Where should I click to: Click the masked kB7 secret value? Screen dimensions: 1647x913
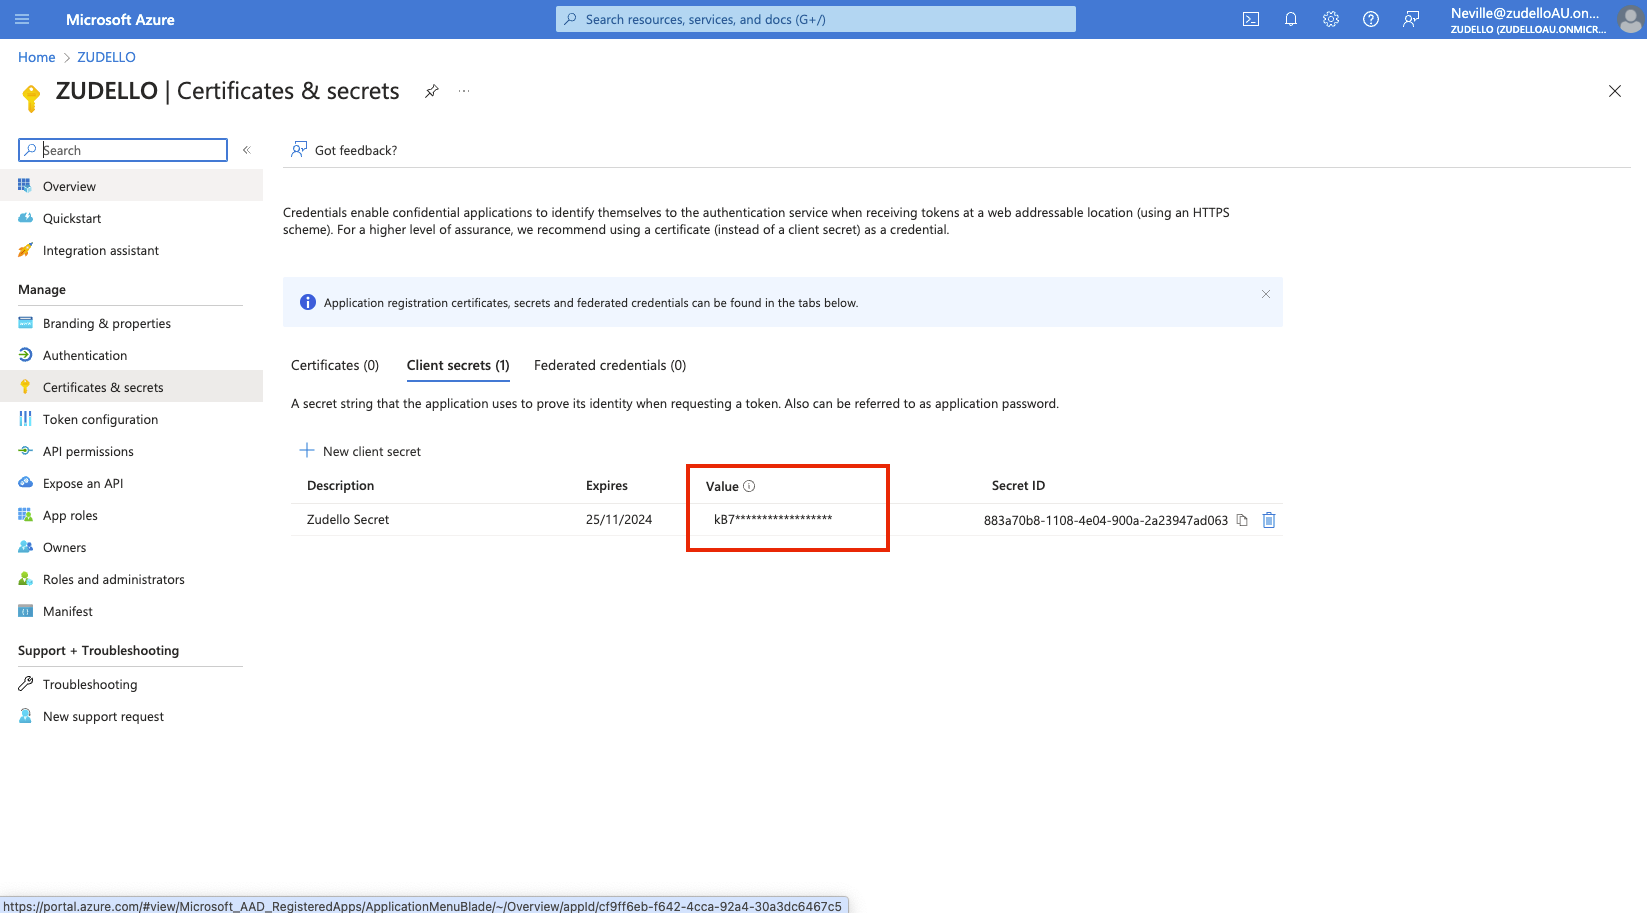pos(773,519)
